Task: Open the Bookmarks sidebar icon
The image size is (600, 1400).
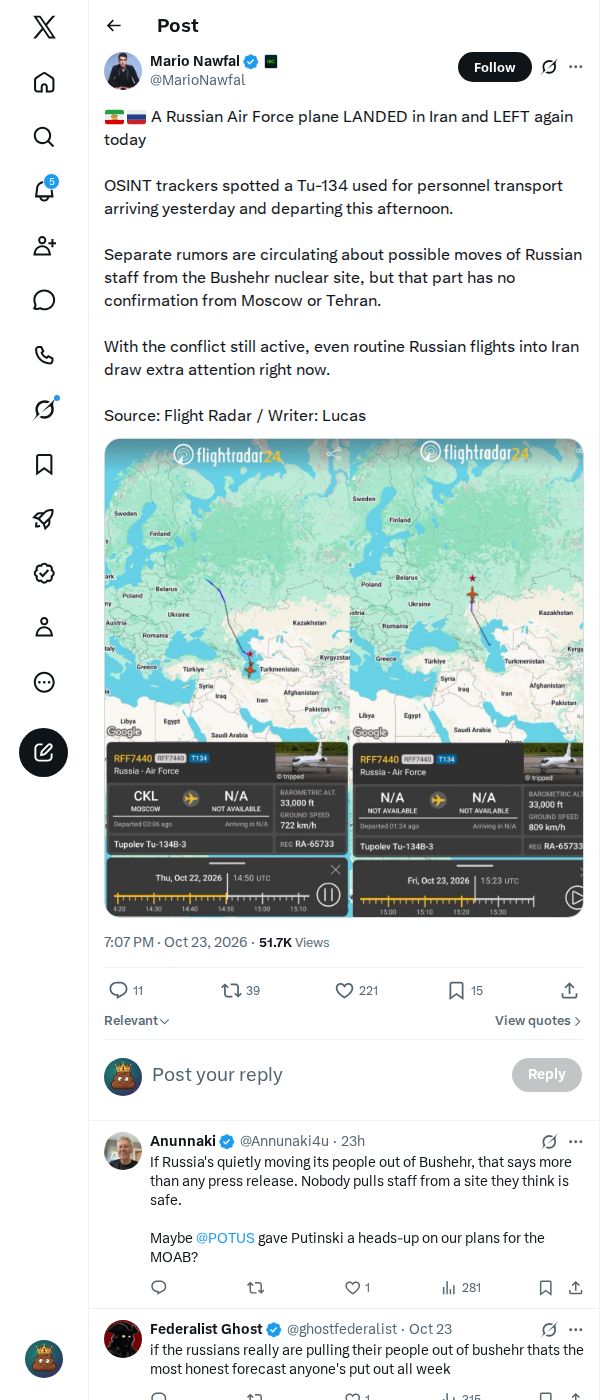Action: pos(44,464)
